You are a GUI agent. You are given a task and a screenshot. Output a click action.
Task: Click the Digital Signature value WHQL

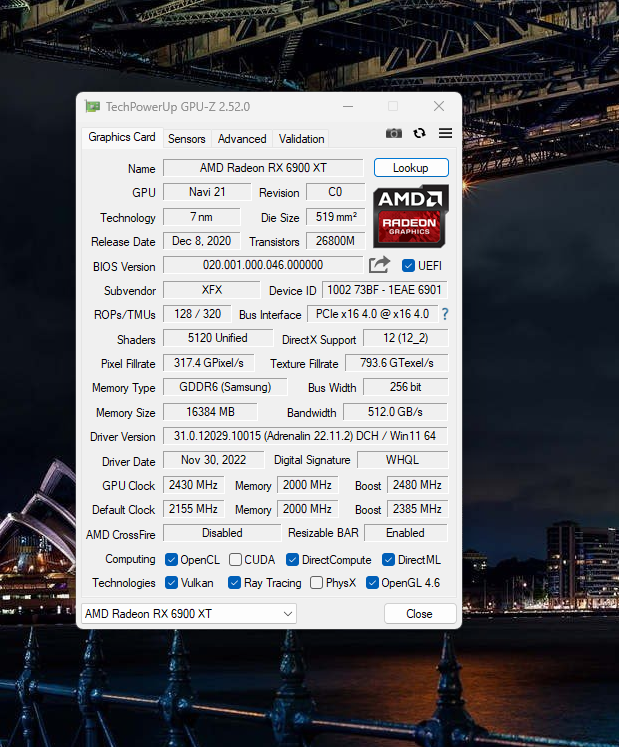coord(403,460)
